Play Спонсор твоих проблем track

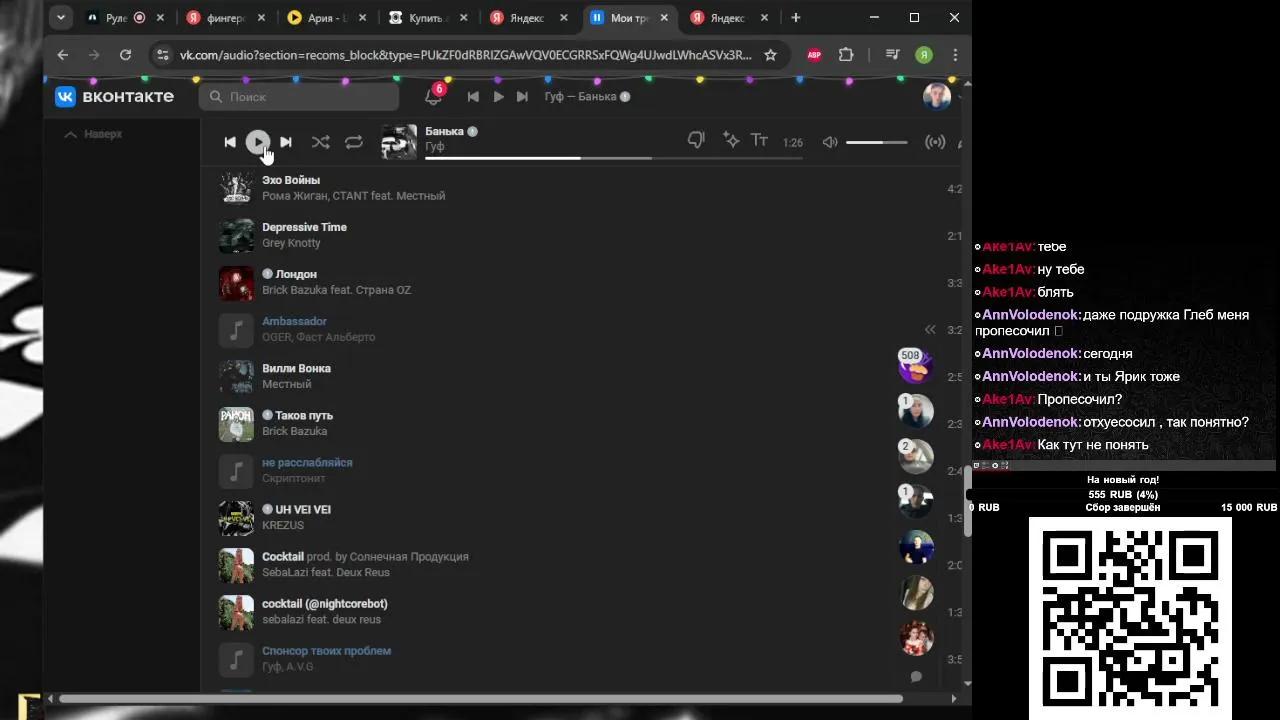tap(326, 650)
